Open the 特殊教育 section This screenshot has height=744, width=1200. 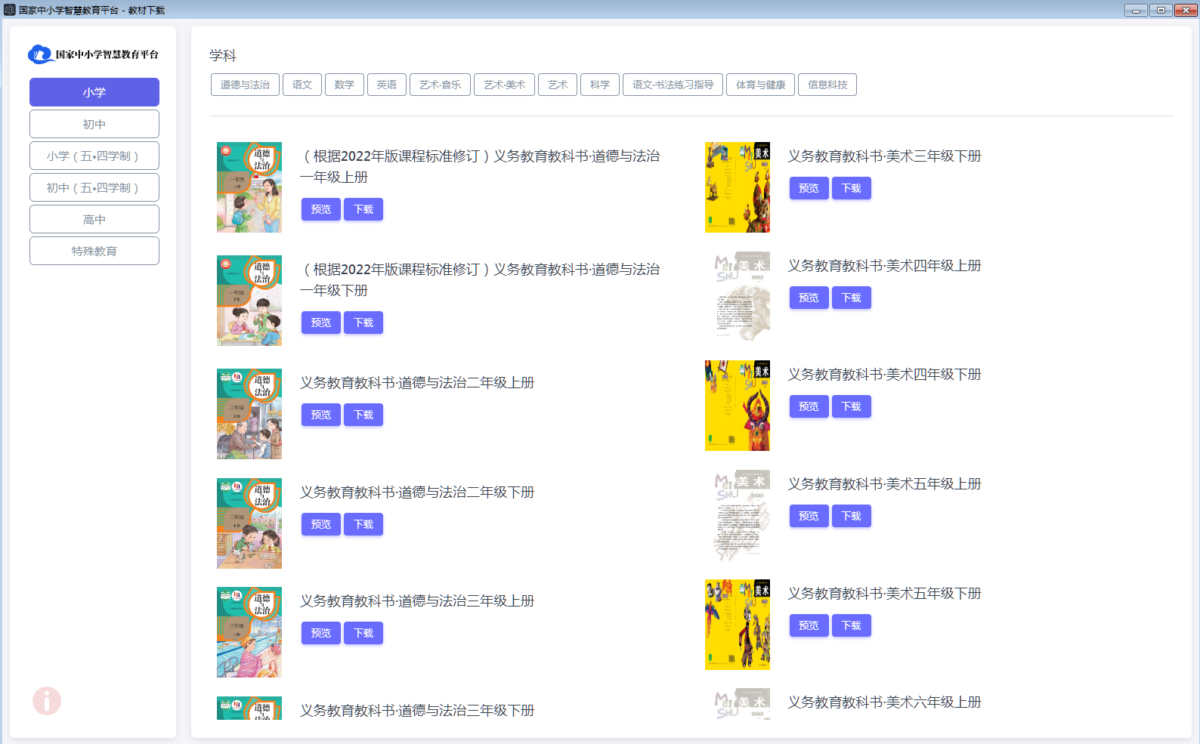pos(93,250)
